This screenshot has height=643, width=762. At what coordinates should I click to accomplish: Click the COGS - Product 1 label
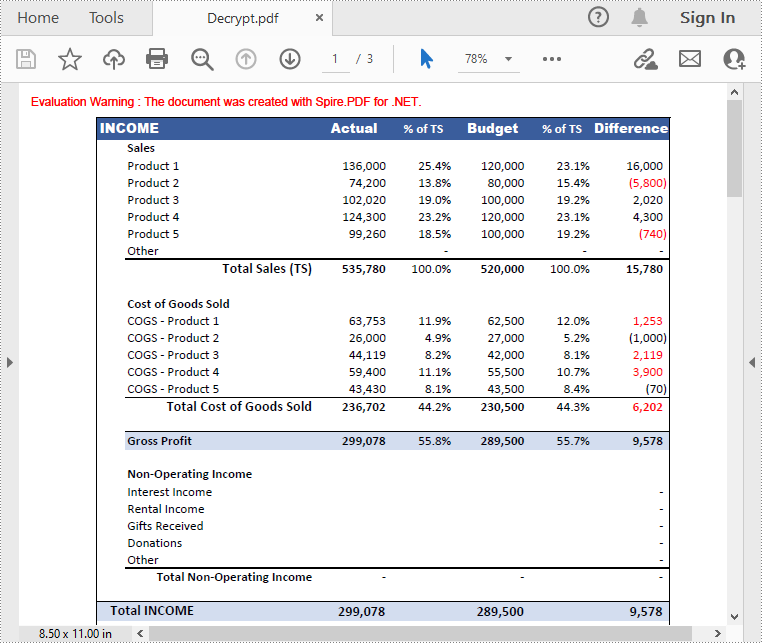click(173, 321)
